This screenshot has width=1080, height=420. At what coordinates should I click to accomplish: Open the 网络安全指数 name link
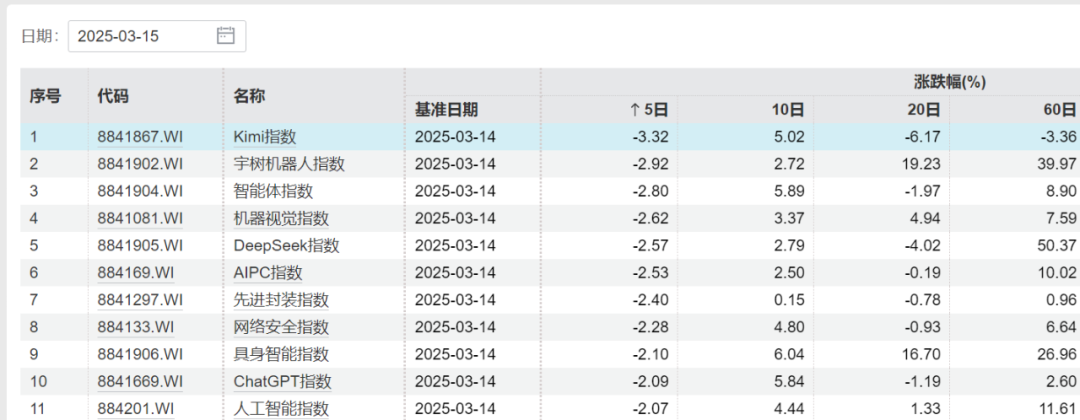[x=281, y=327]
